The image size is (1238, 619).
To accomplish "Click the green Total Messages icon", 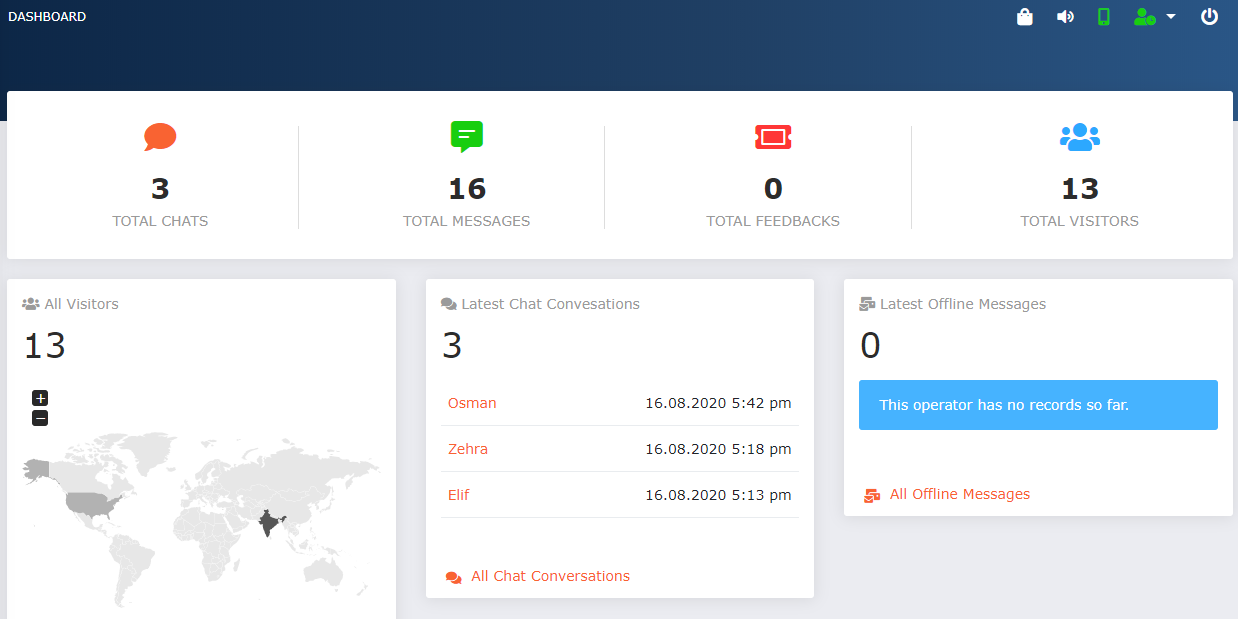I will click(x=467, y=136).
